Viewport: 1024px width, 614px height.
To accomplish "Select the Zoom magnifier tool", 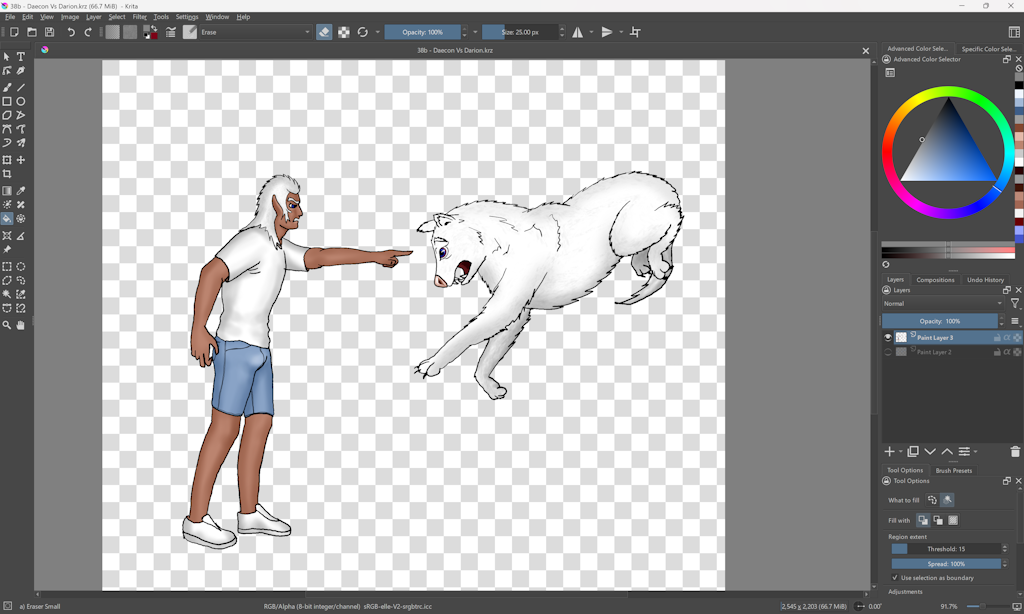I will 7,325.
